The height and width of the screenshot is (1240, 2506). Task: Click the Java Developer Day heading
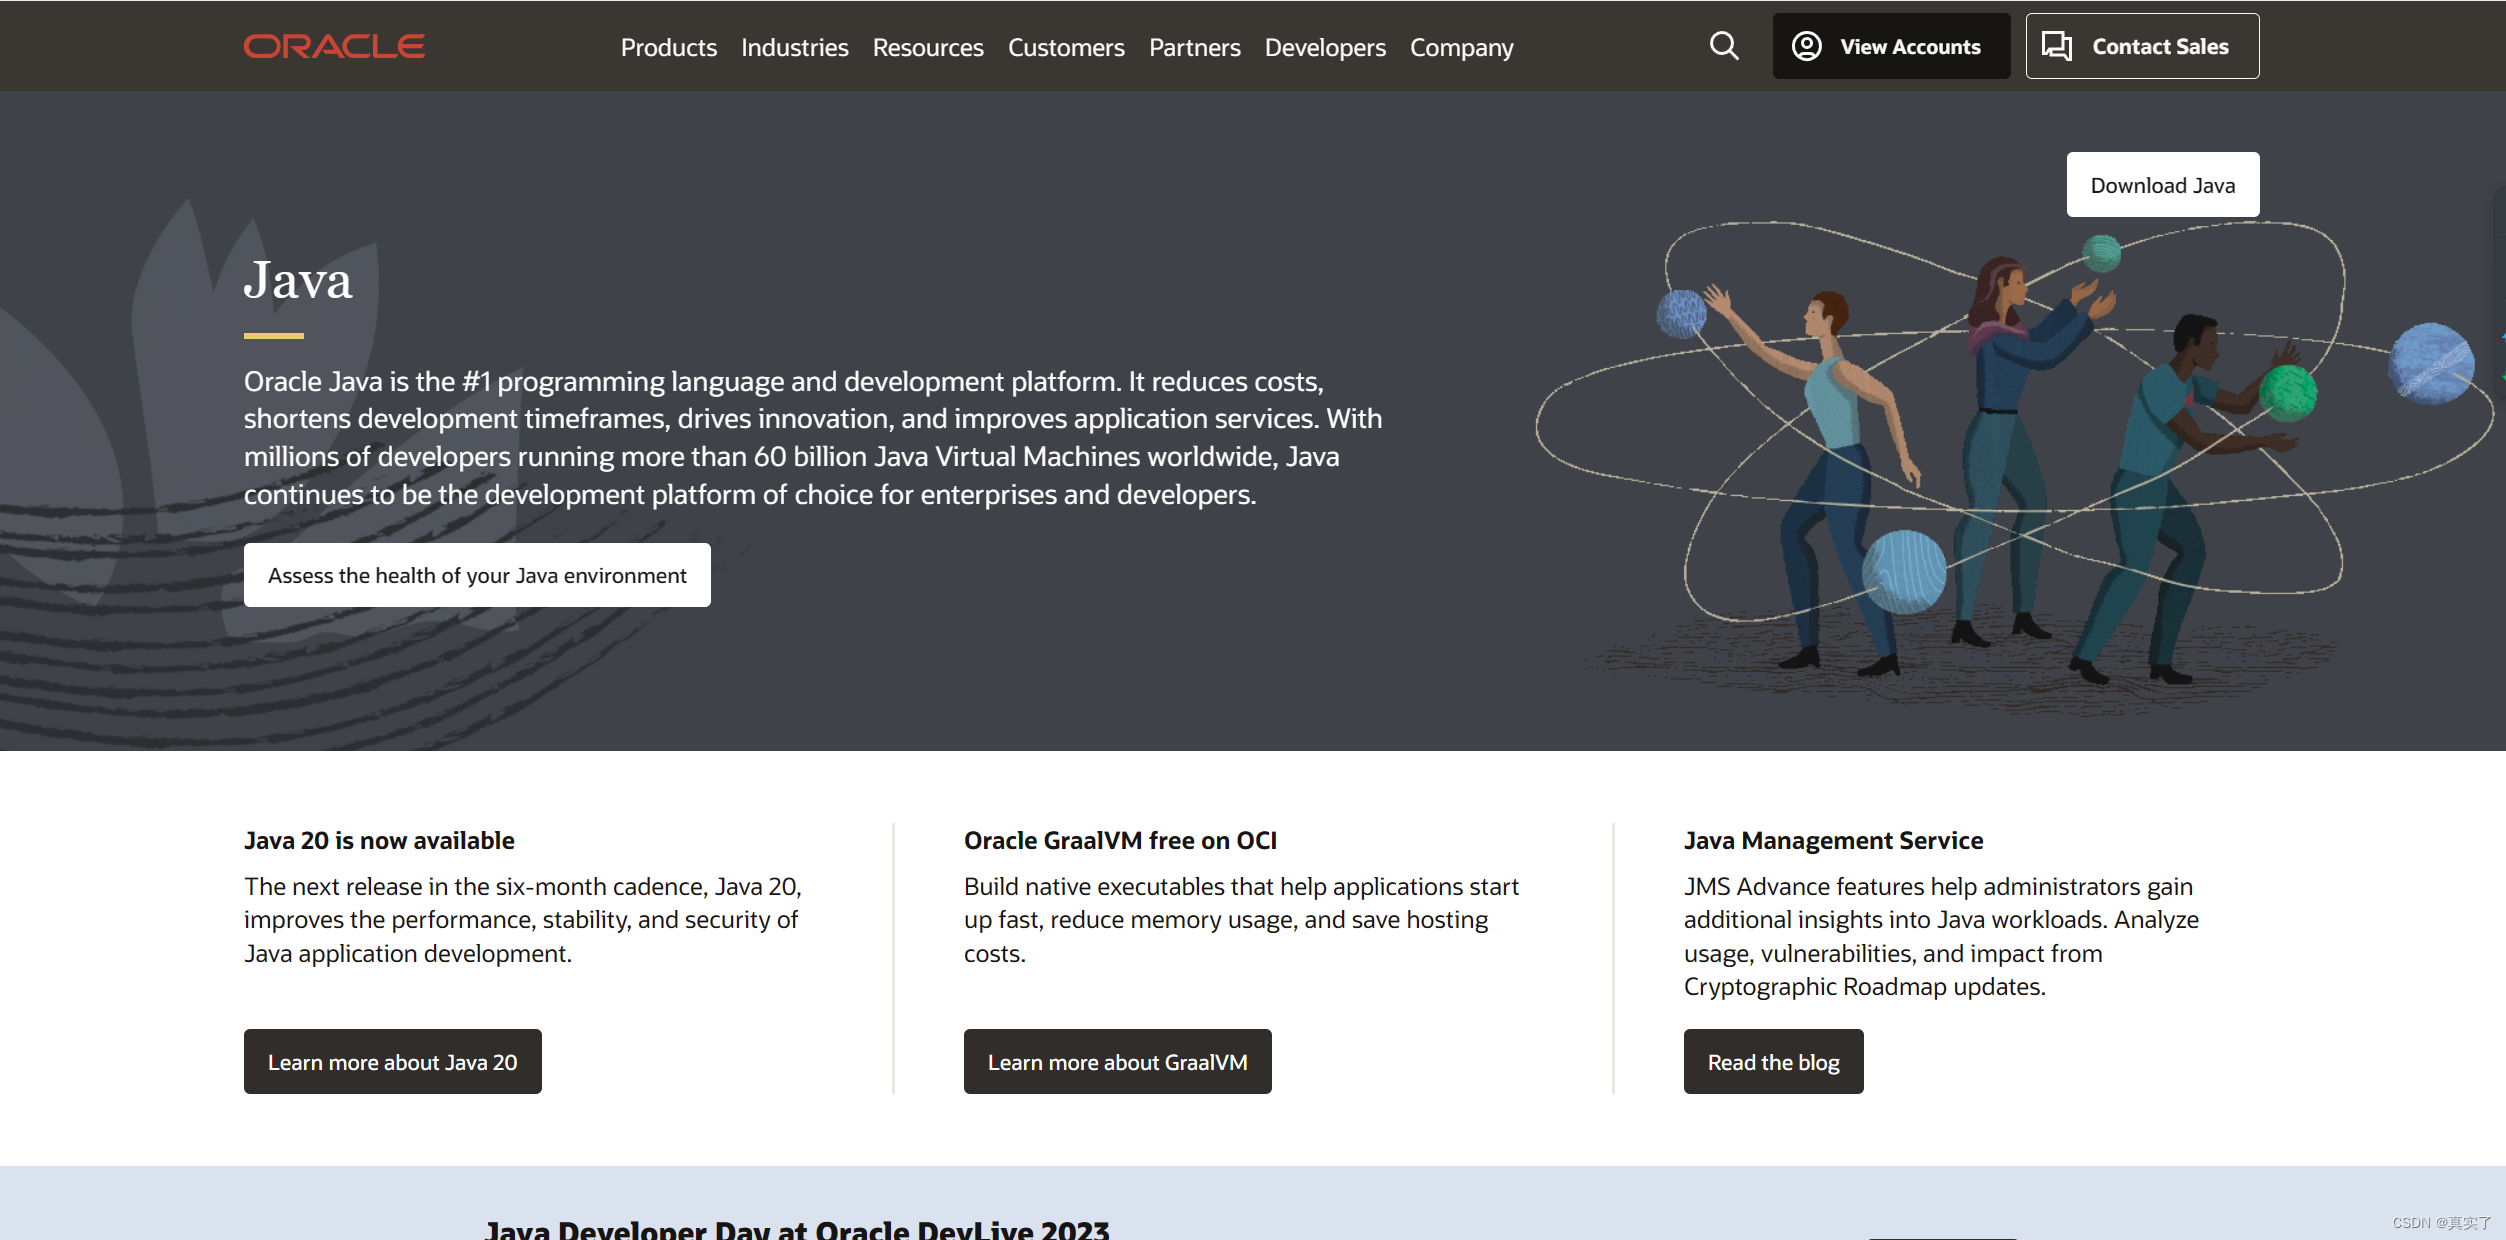[797, 1229]
